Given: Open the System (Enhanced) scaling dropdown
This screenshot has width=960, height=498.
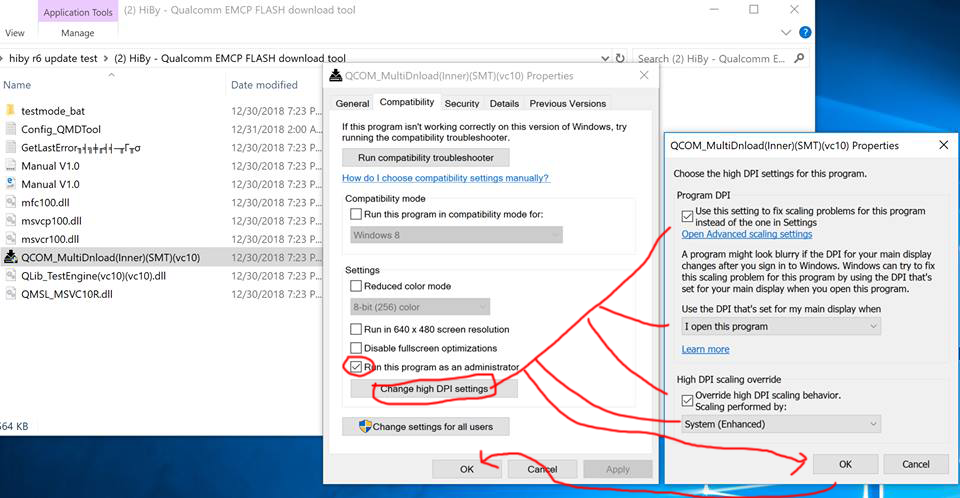Looking at the screenshot, I should (781, 424).
